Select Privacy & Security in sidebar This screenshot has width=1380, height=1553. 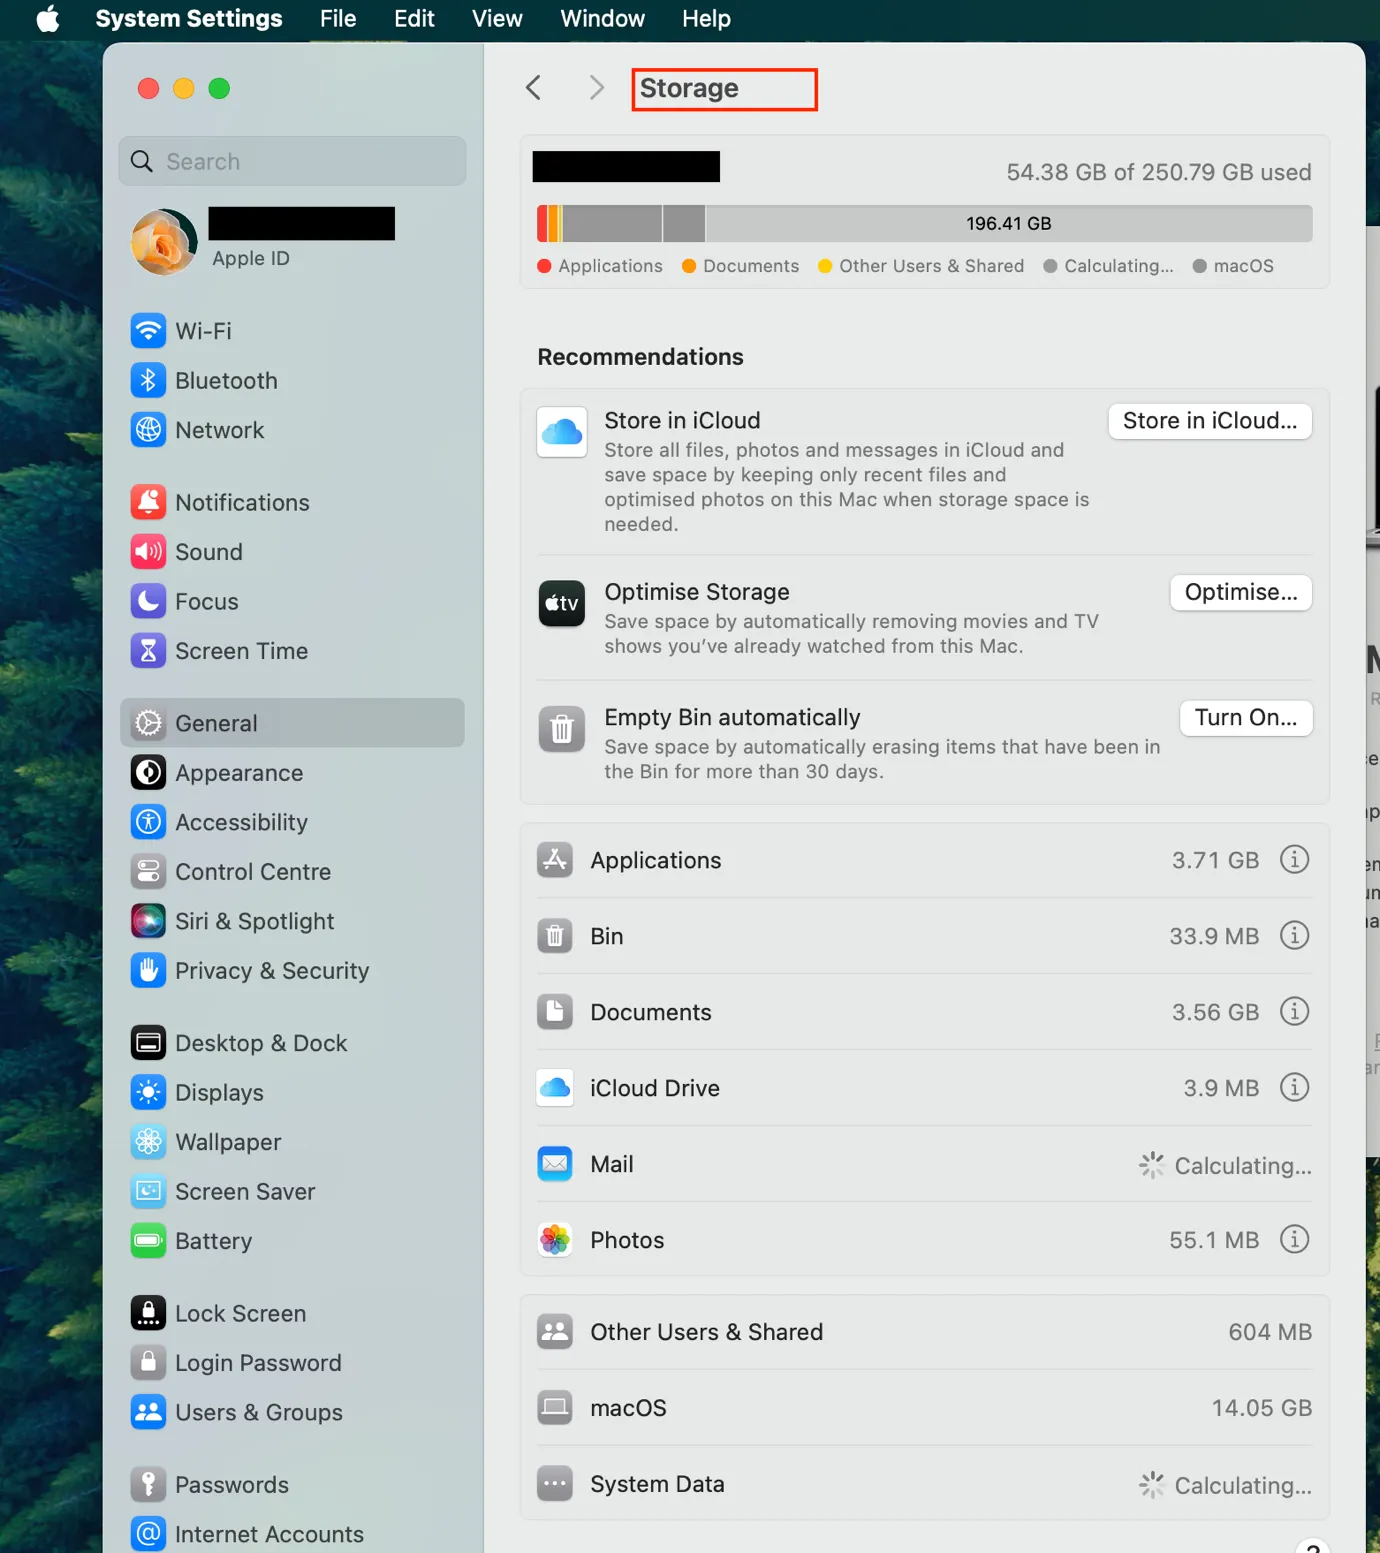(271, 971)
